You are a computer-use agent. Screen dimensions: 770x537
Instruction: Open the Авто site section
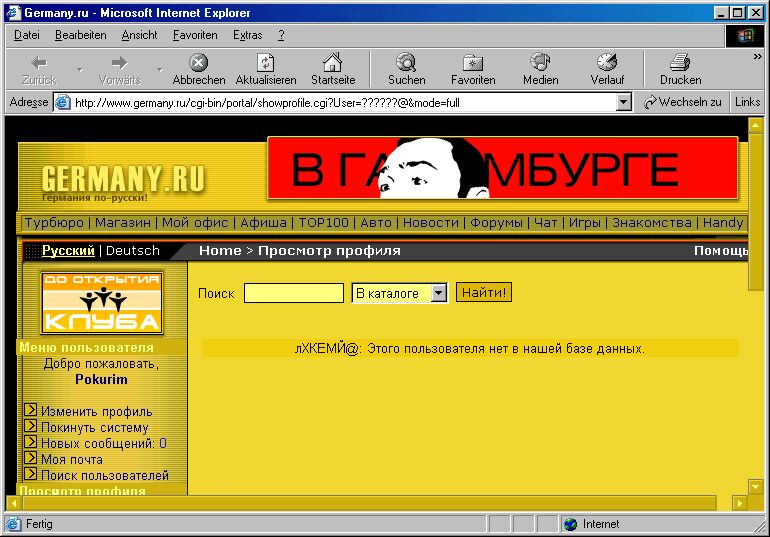point(376,223)
